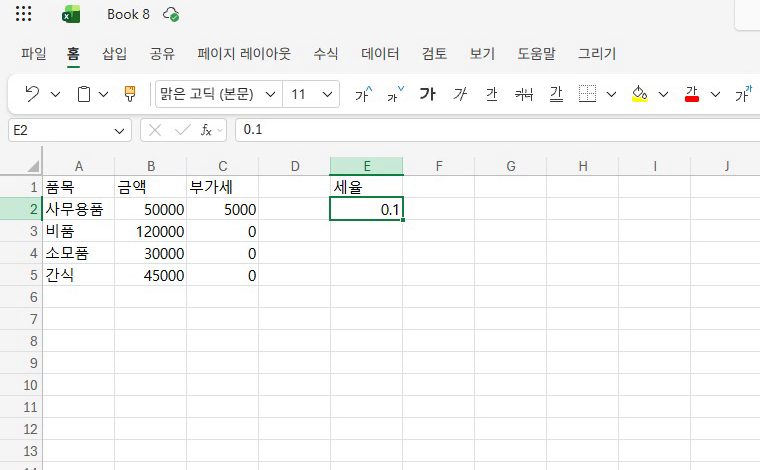Switch to the 도움말 tab
Viewport: 760px width, 470px height.
coord(536,53)
